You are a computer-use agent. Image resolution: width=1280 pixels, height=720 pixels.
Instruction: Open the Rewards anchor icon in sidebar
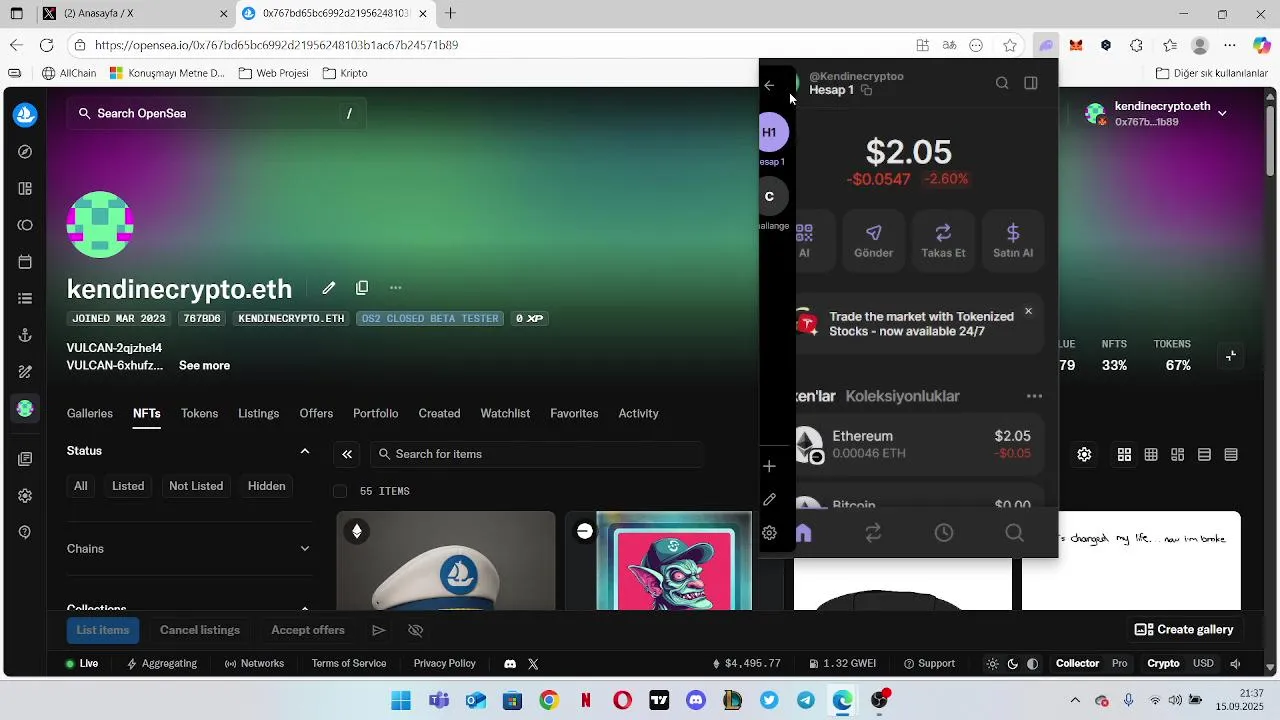[25, 336]
